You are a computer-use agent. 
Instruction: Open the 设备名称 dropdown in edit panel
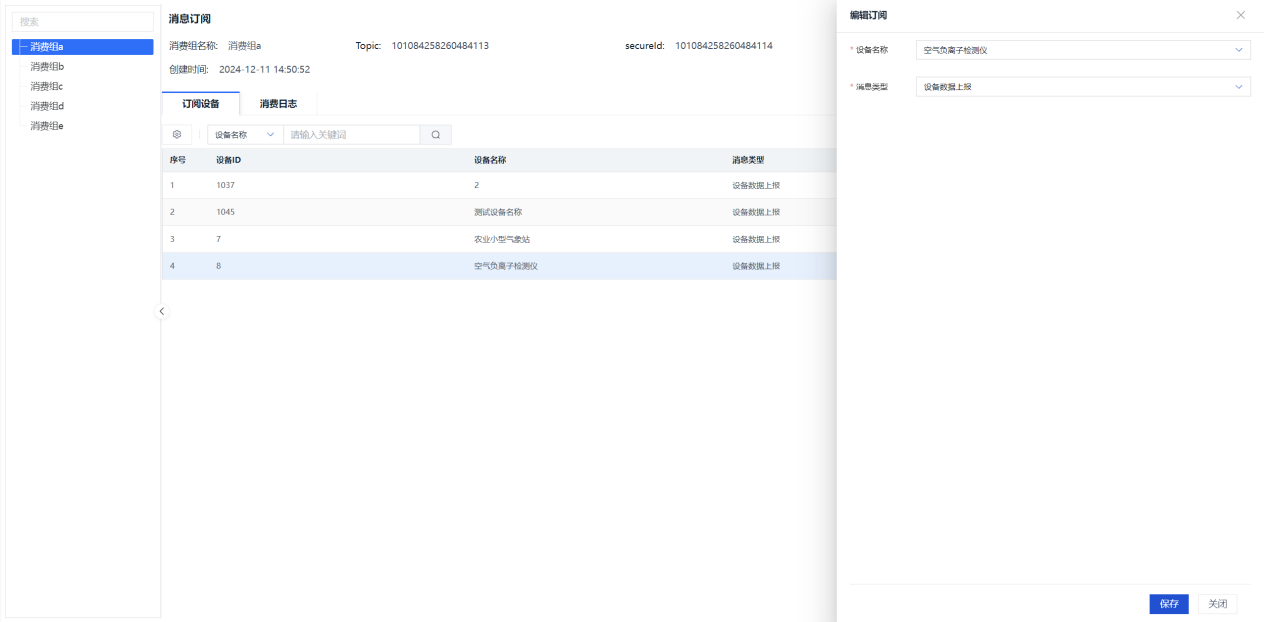(x=1083, y=50)
